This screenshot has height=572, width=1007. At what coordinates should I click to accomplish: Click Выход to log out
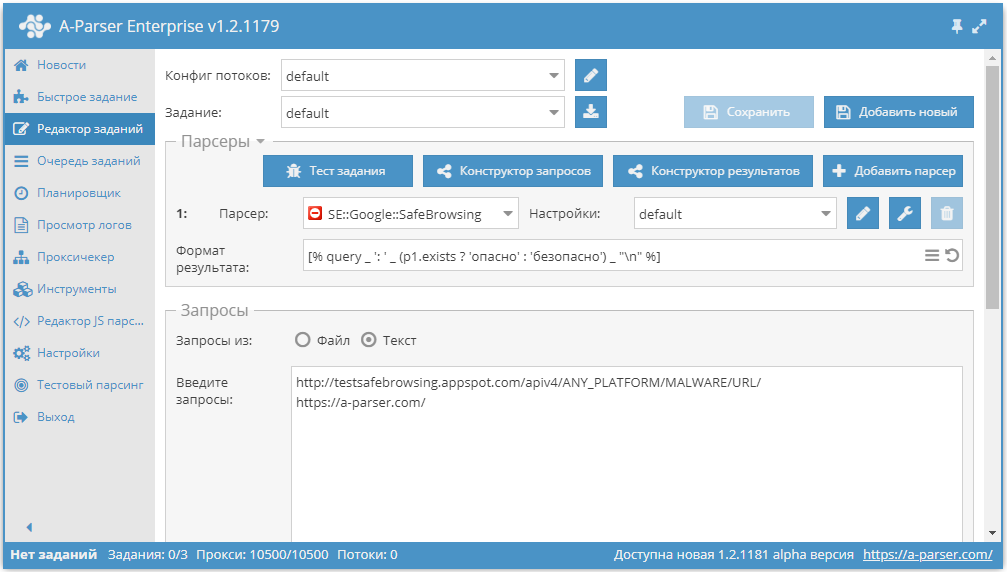point(80,417)
